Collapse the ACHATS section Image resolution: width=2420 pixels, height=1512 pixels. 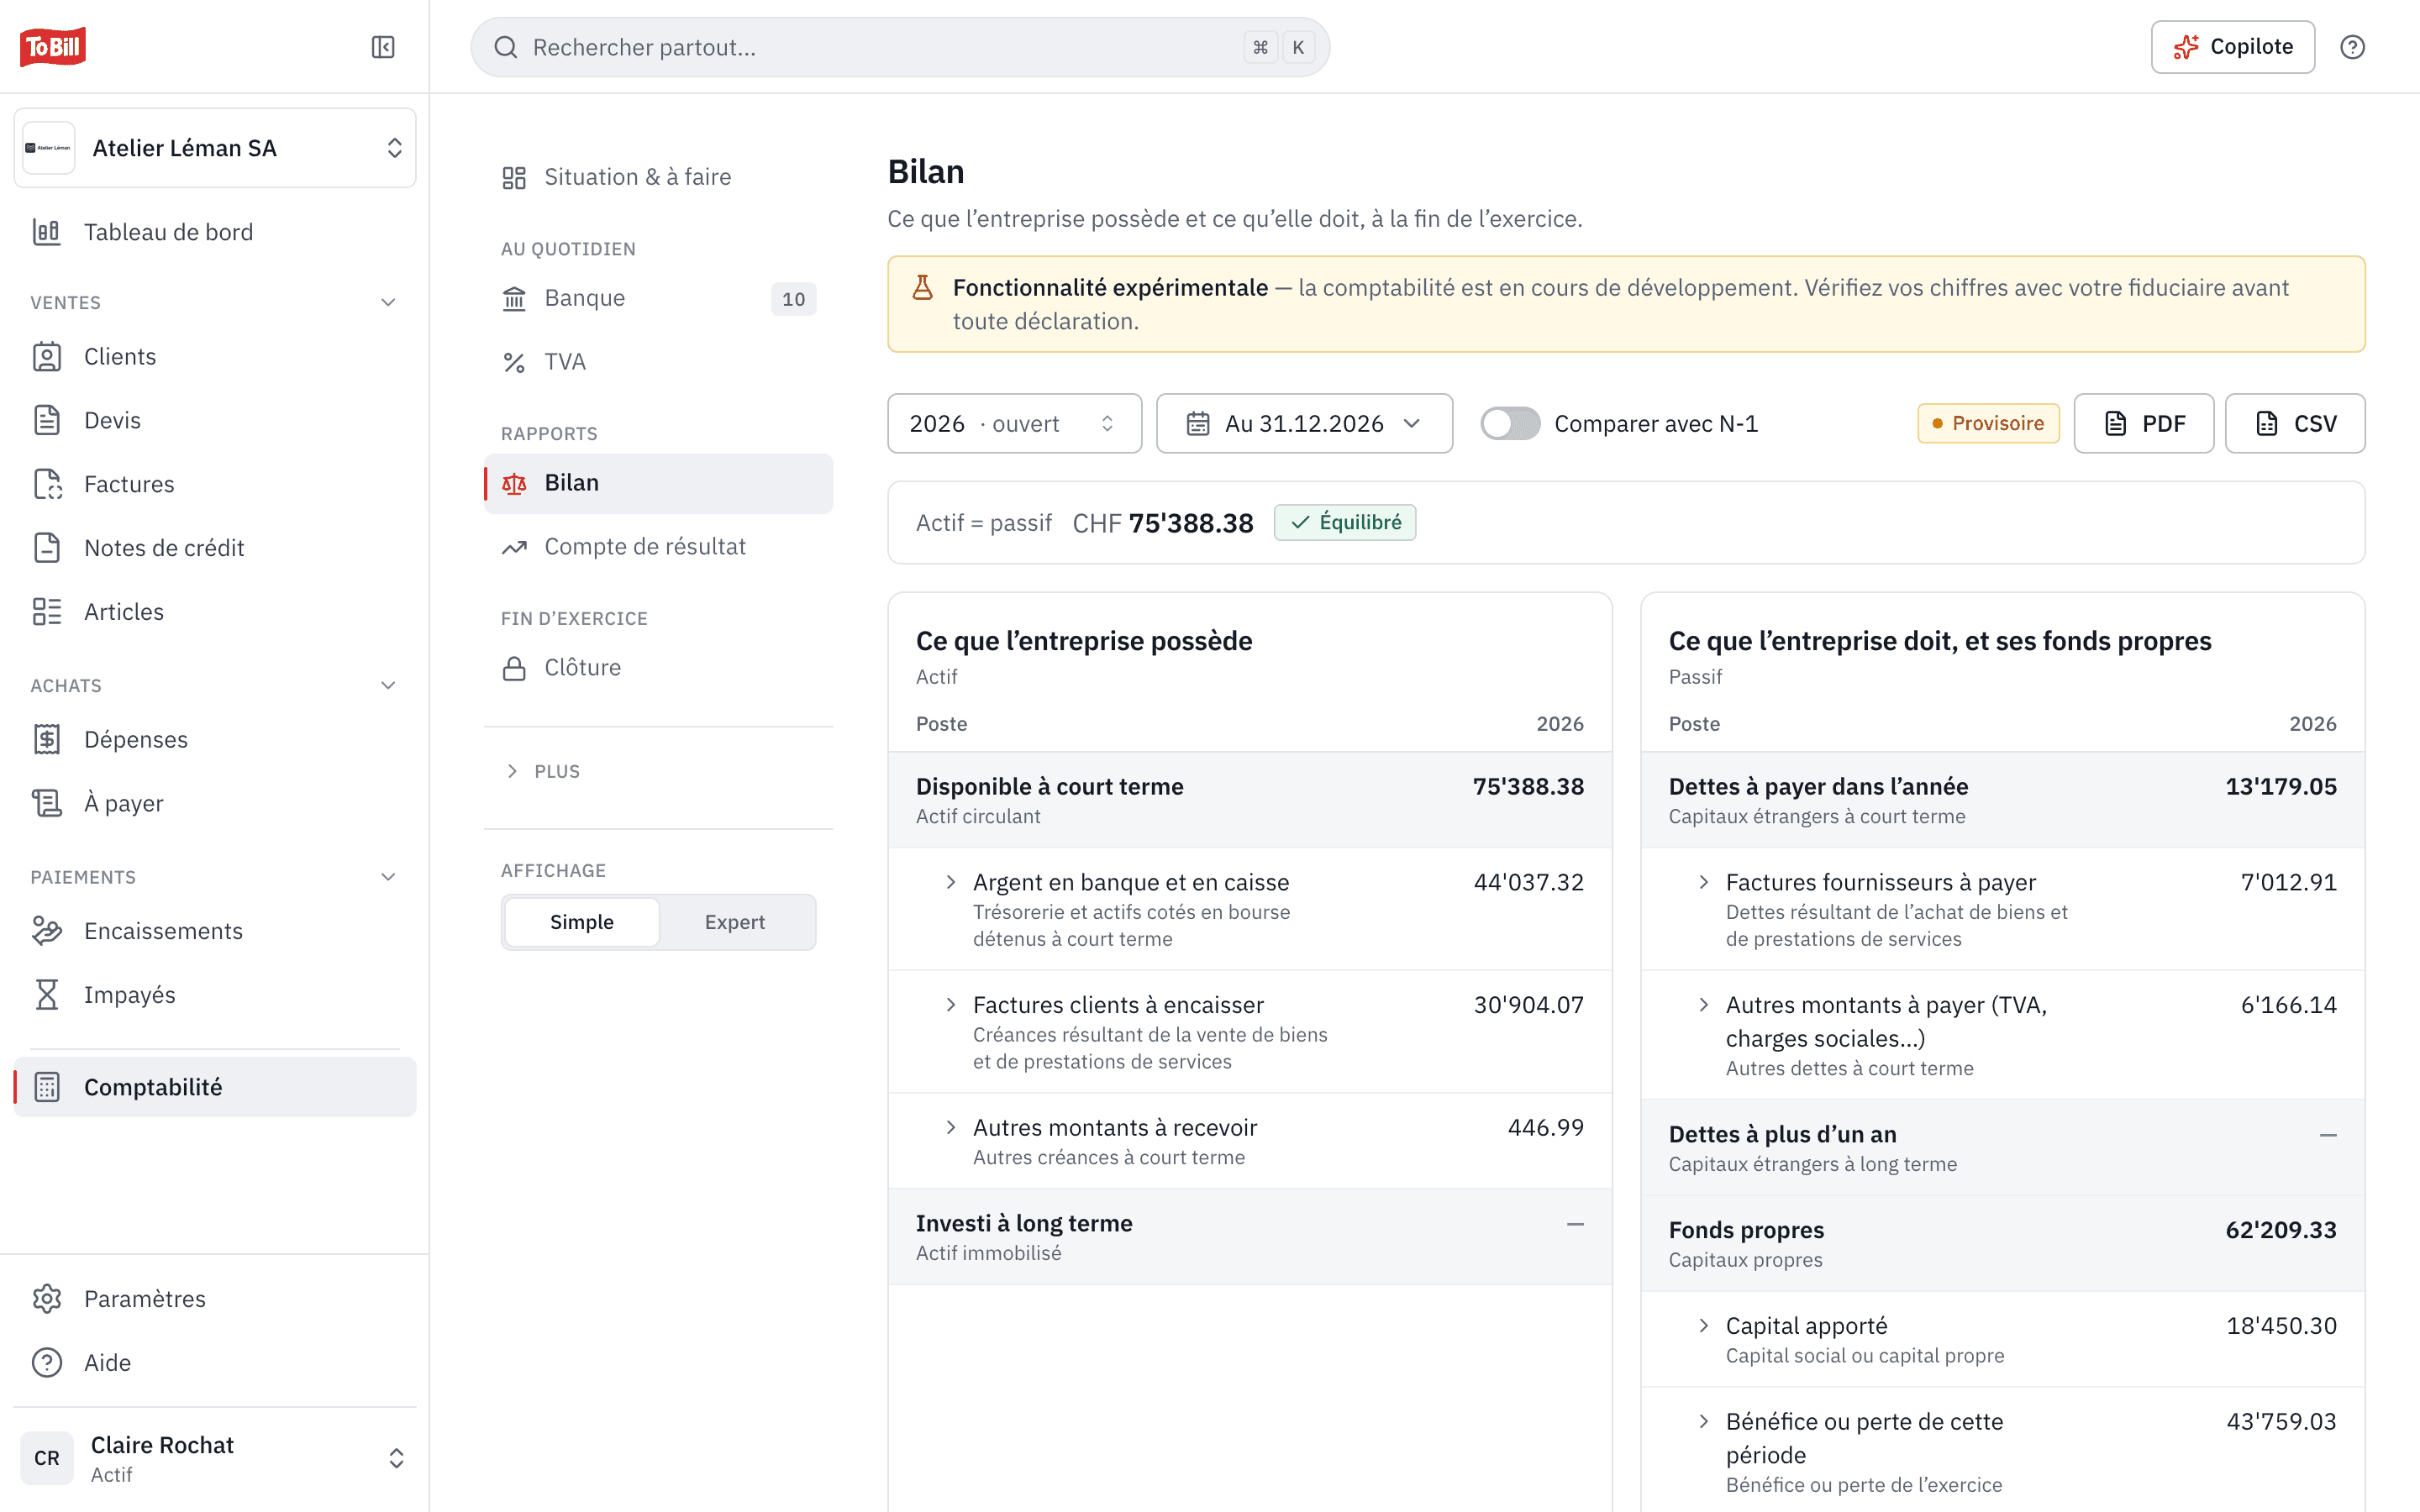[x=389, y=686]
